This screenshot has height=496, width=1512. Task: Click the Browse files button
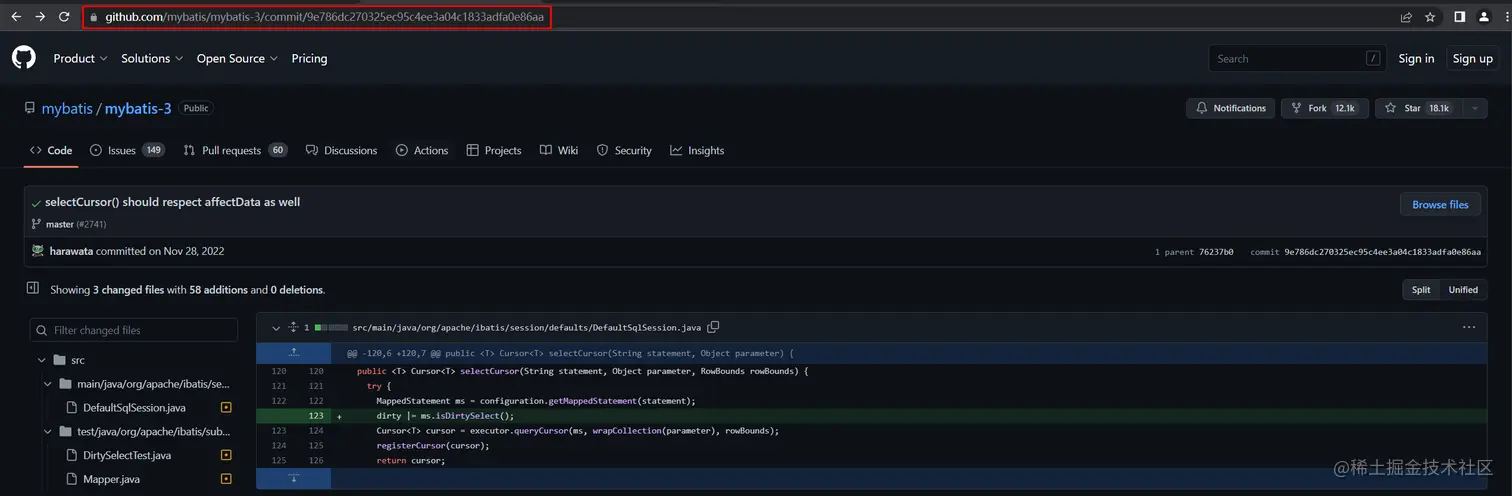click(1440, 204)
